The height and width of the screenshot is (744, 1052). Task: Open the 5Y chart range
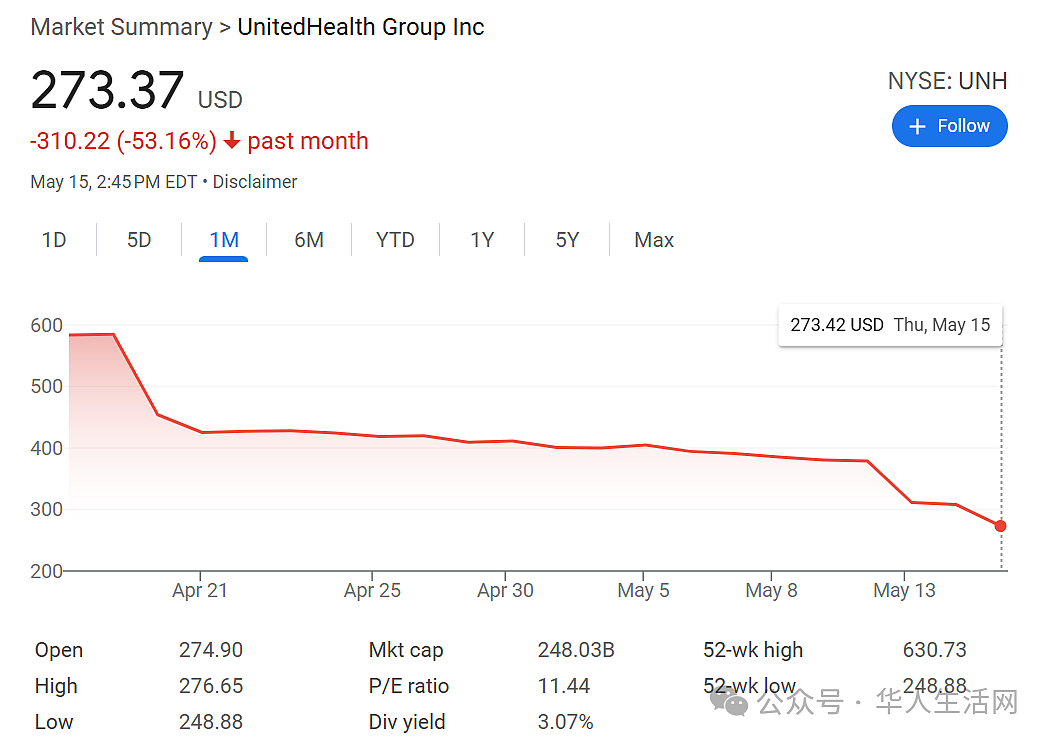click(x=567, y=240)
